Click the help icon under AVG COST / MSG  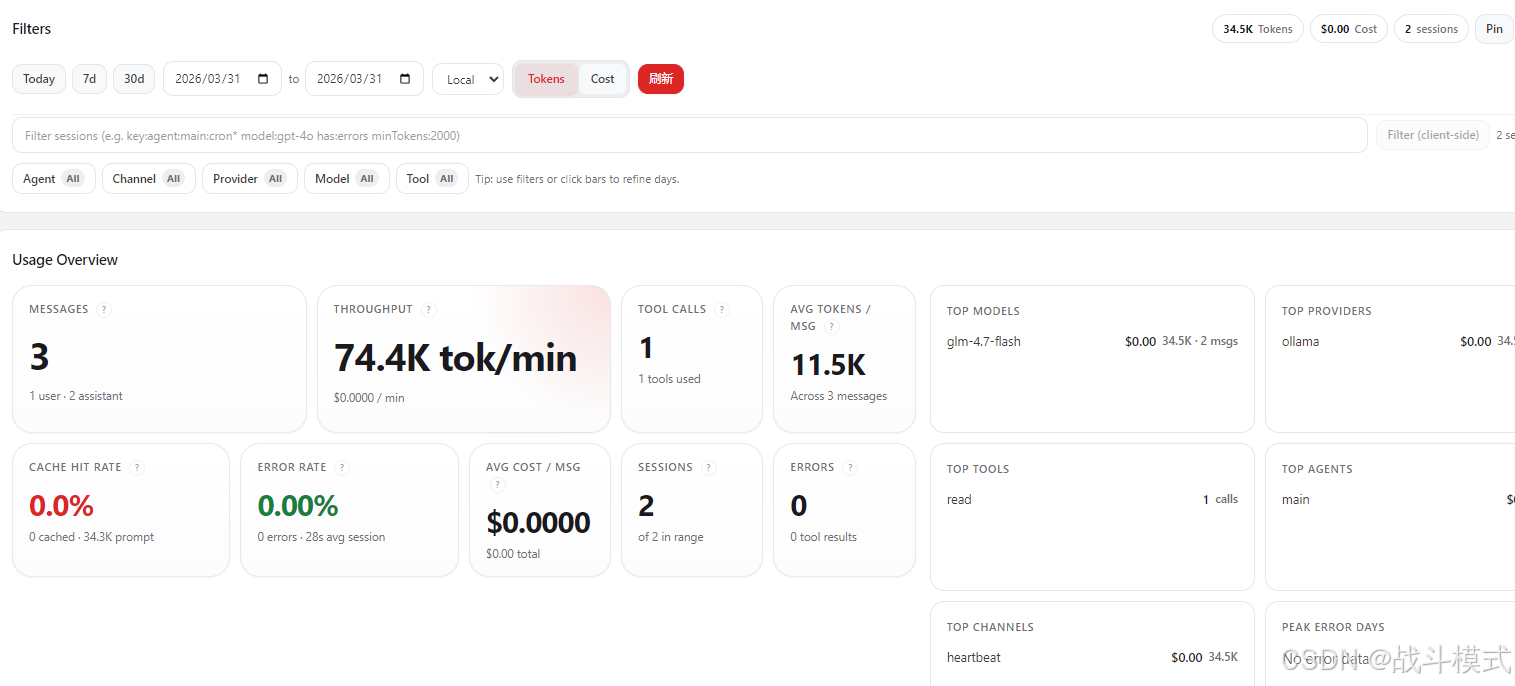tap(497, 485)
